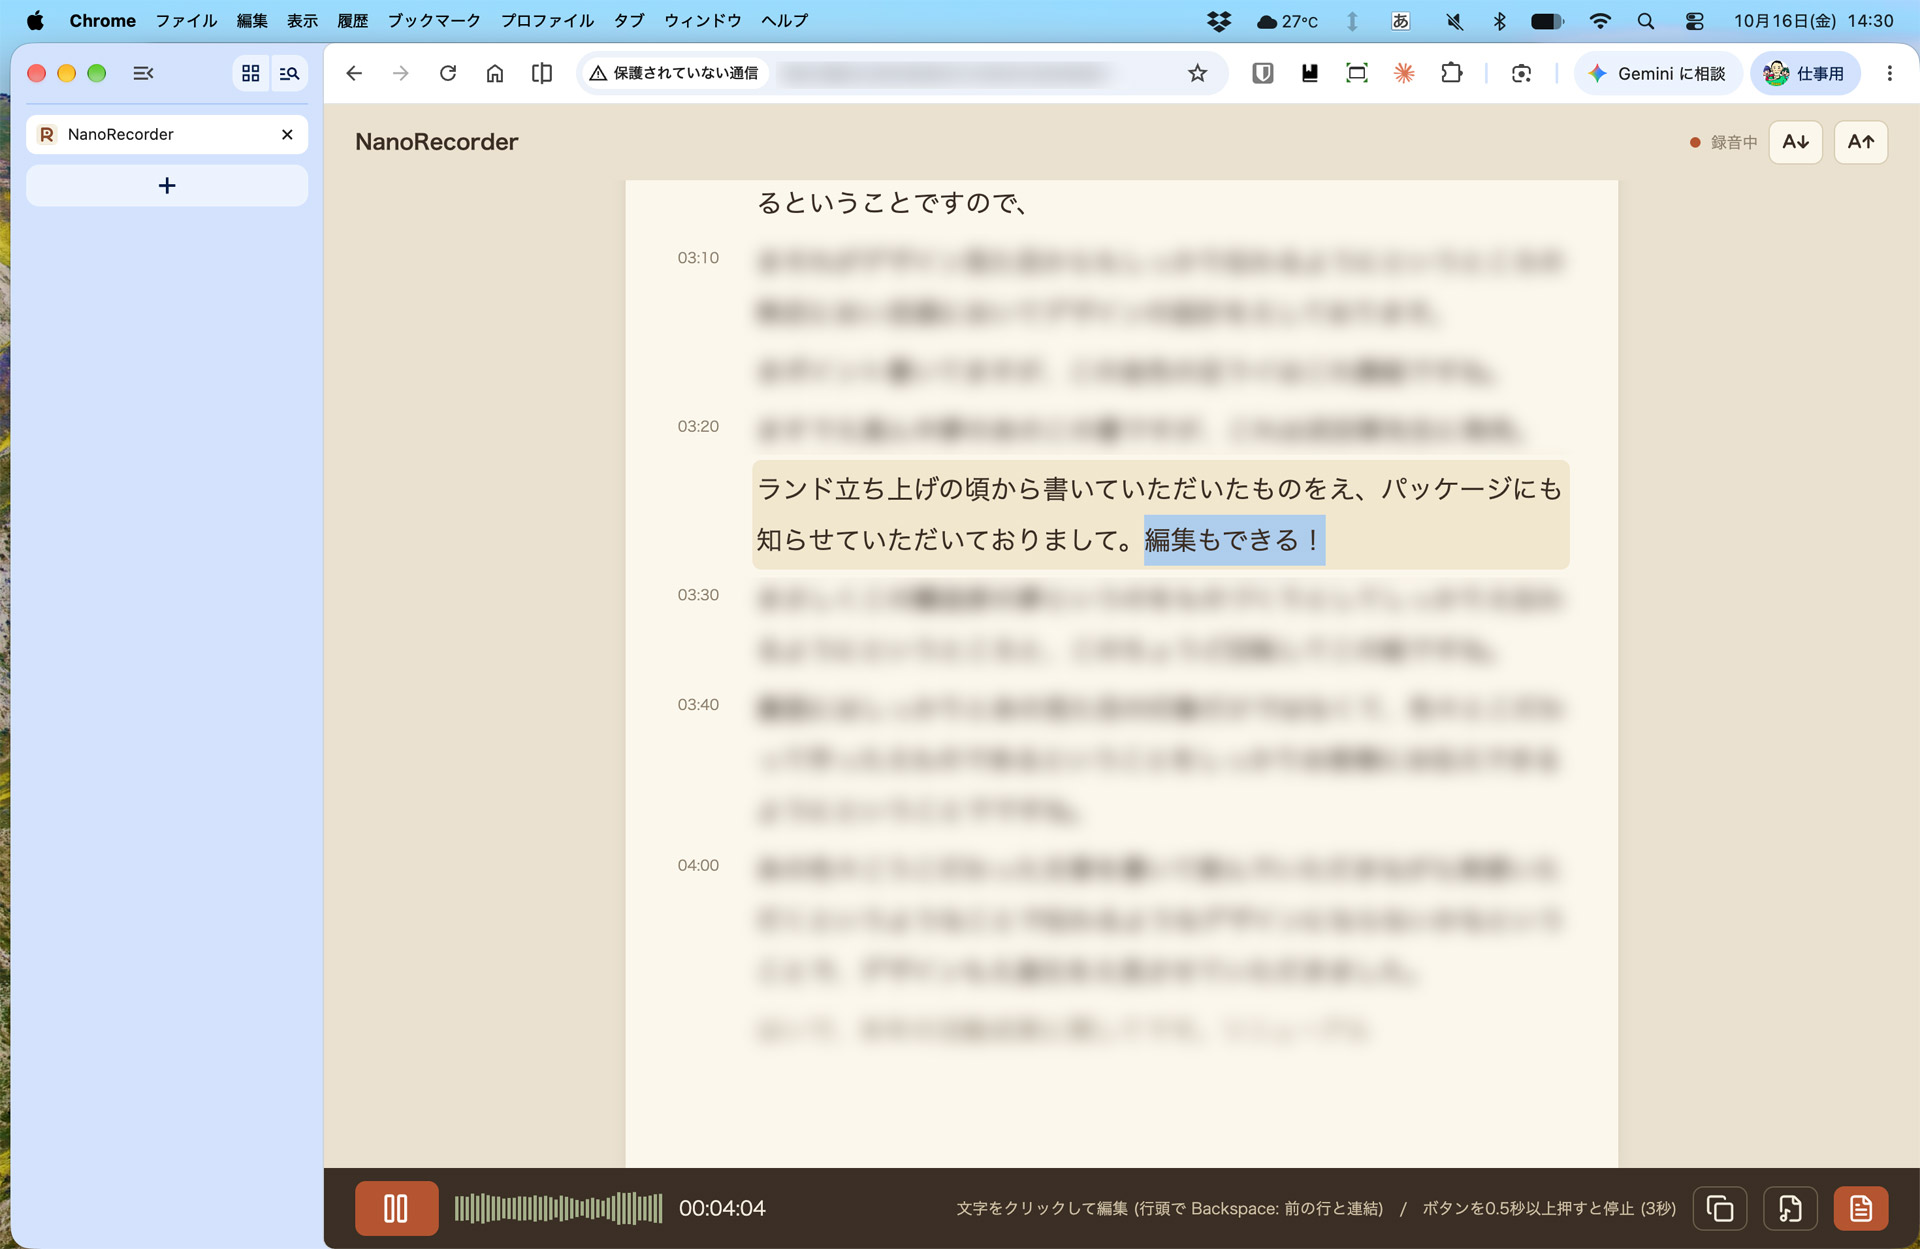The image size is (1920, 1249).
Task: Click the browser forward arrow
Action: pyautogui.click(x=401, y=73)
